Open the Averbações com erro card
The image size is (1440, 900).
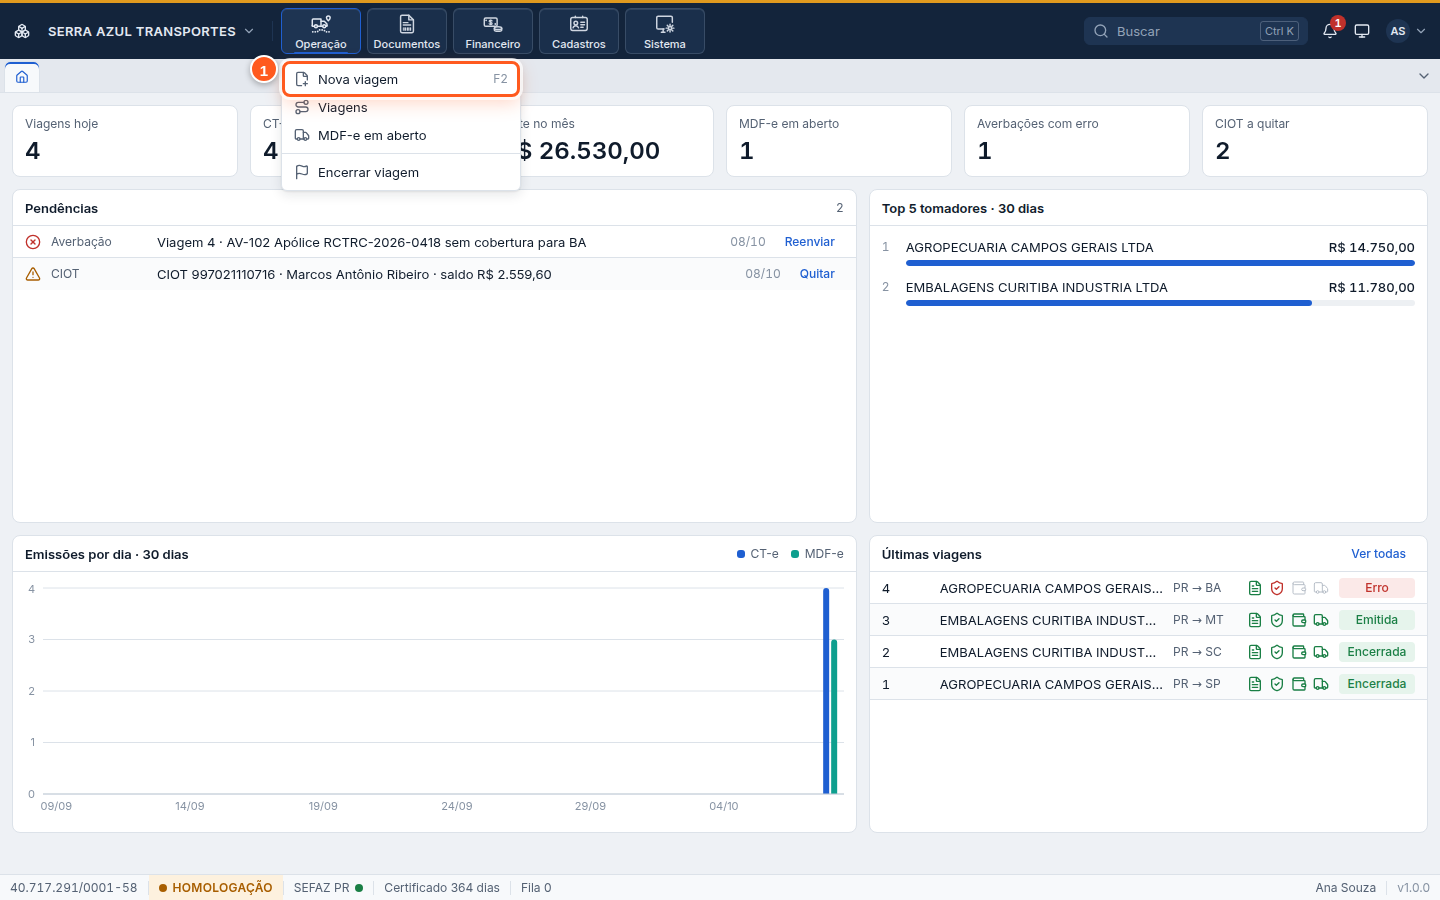(1077, 141)
